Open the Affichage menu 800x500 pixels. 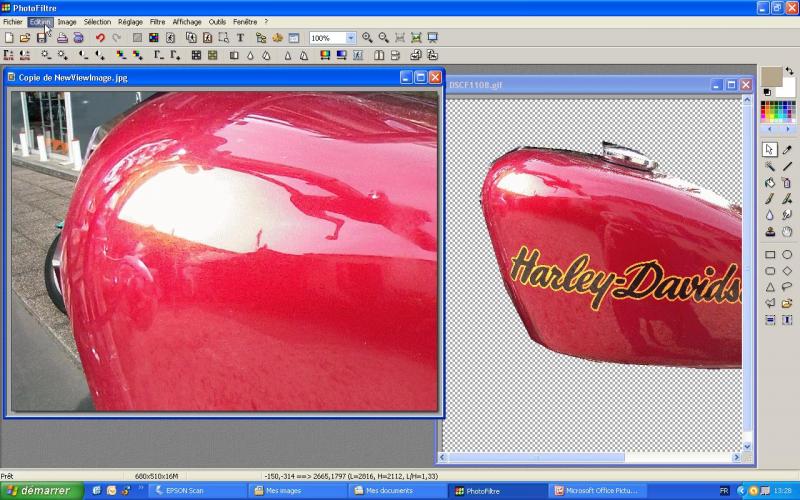tap(187, 22)
